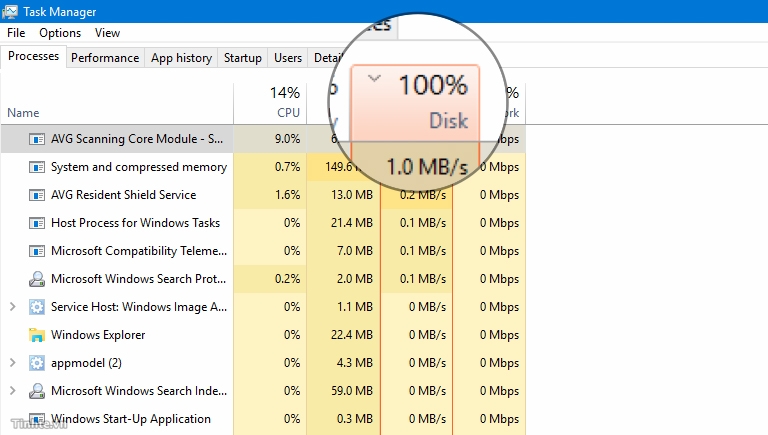Viewport: 768px width, 435px height.
Task: Expand the appmodel (2) process group
Action: 13,363
